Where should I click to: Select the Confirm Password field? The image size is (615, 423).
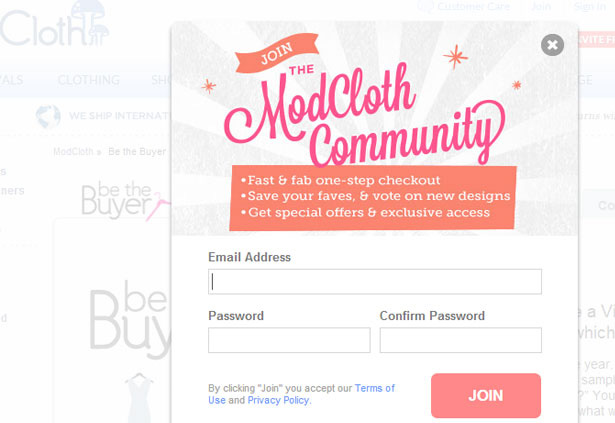(460, 341)
